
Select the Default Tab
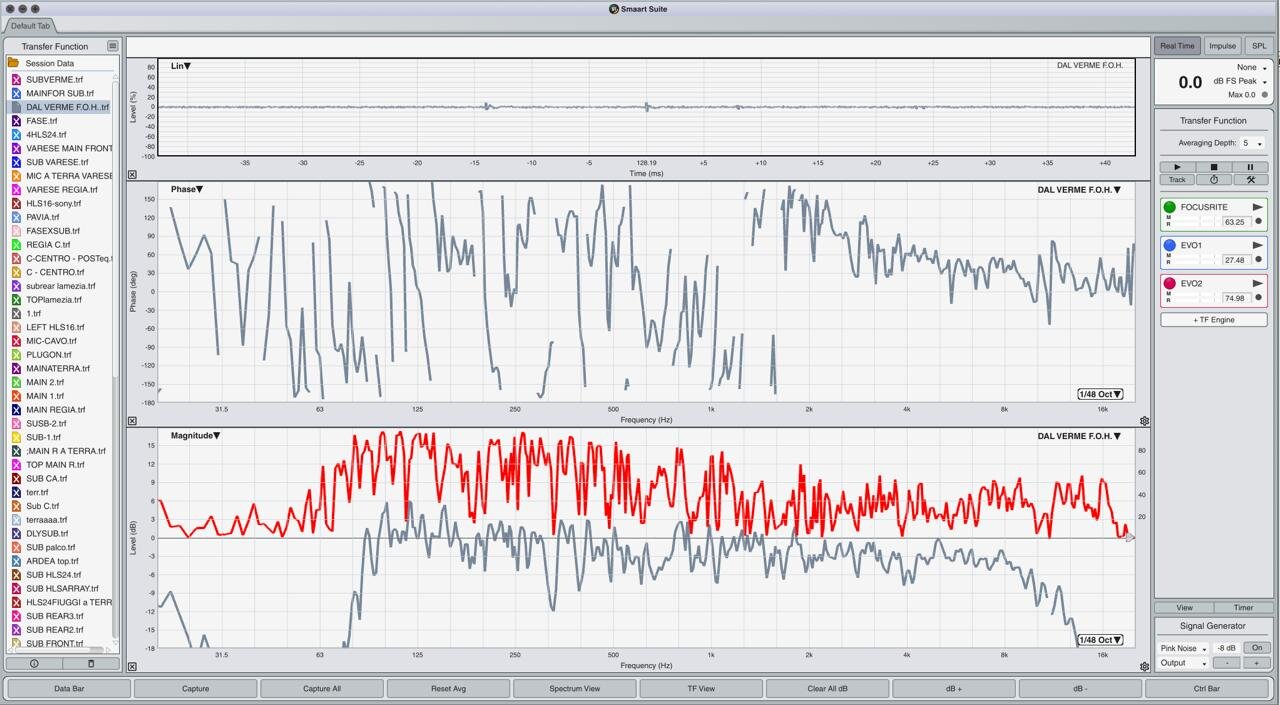[x=32, y=26]
